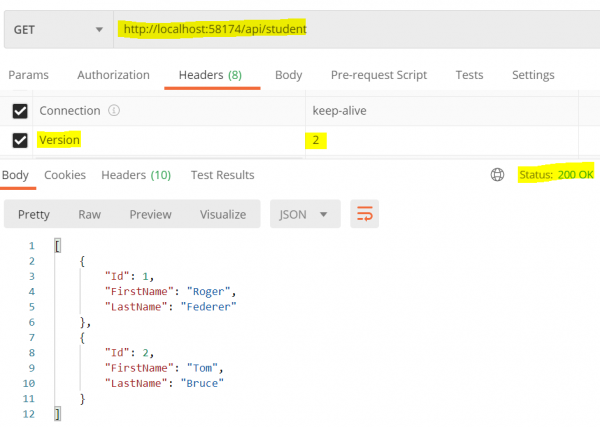
Task: Select the request Body tab
Action: (x=288, y=75)
